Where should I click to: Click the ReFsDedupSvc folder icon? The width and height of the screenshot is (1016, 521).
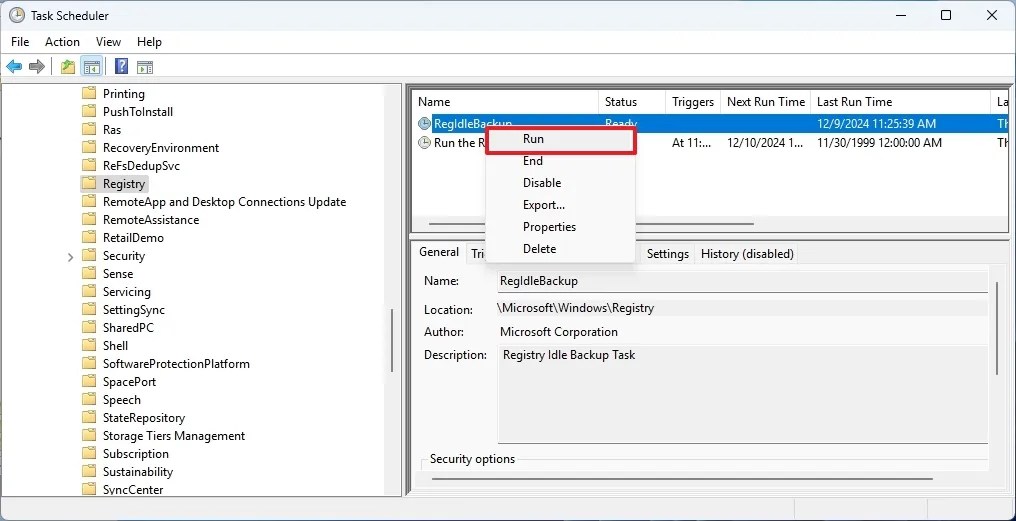(x=89, y=166)
